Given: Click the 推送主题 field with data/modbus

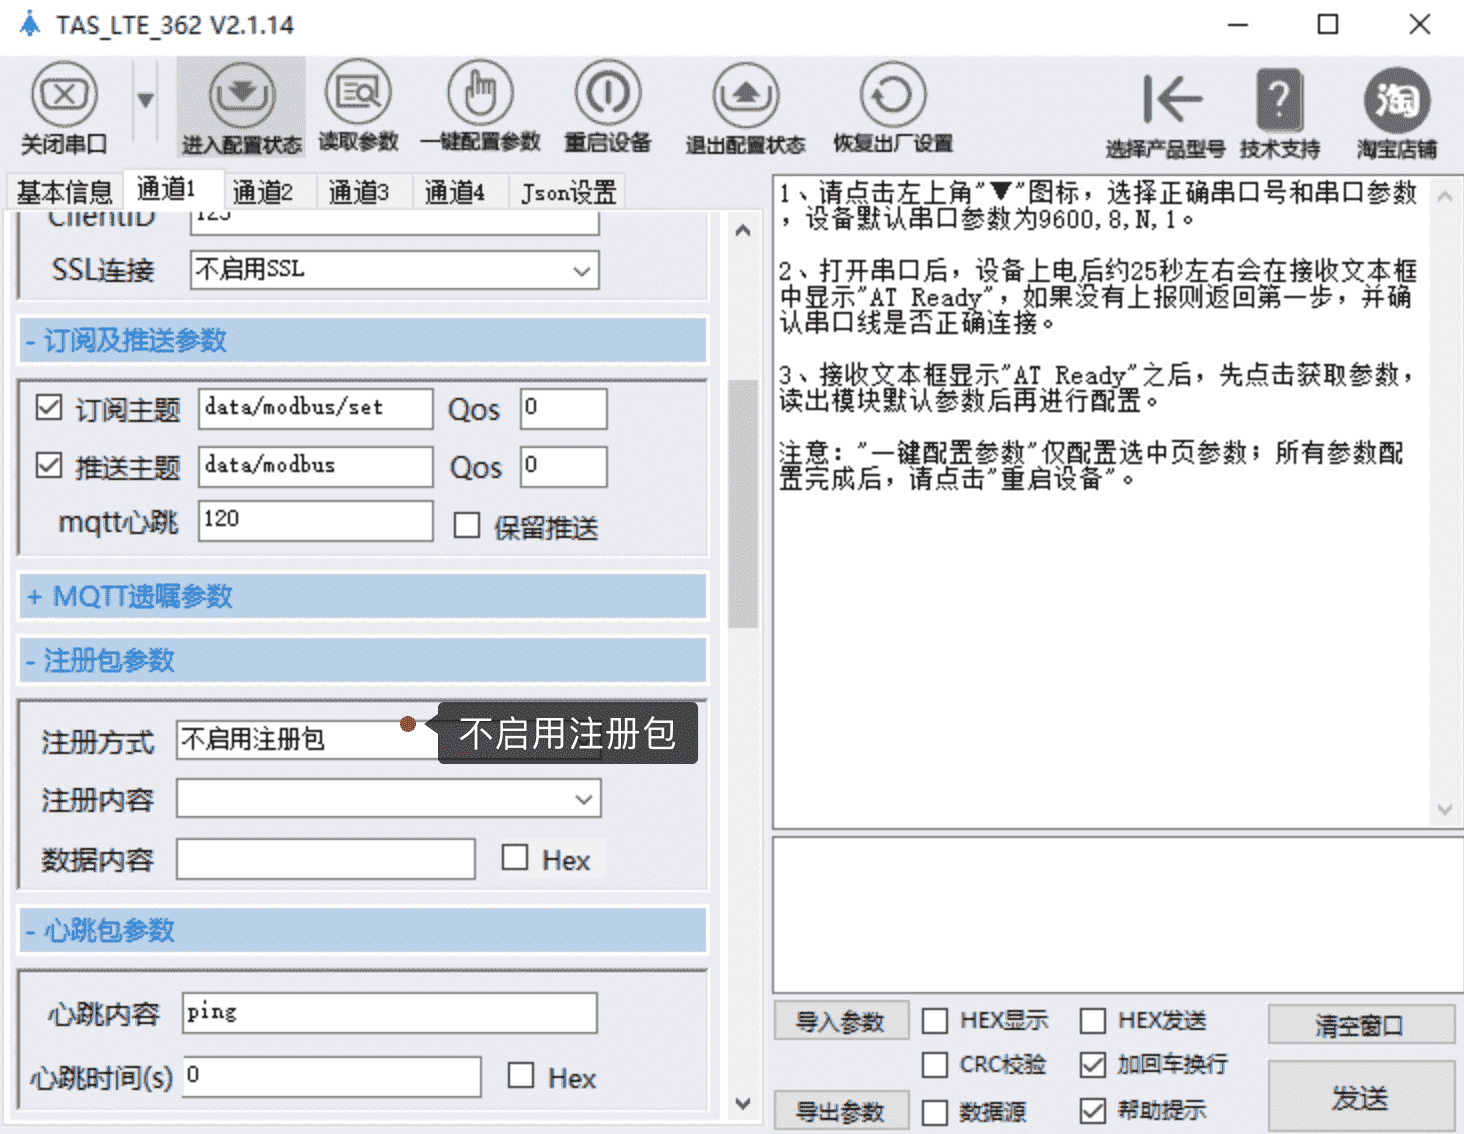Looking at the screenshot, I should [x=315, y=466].
